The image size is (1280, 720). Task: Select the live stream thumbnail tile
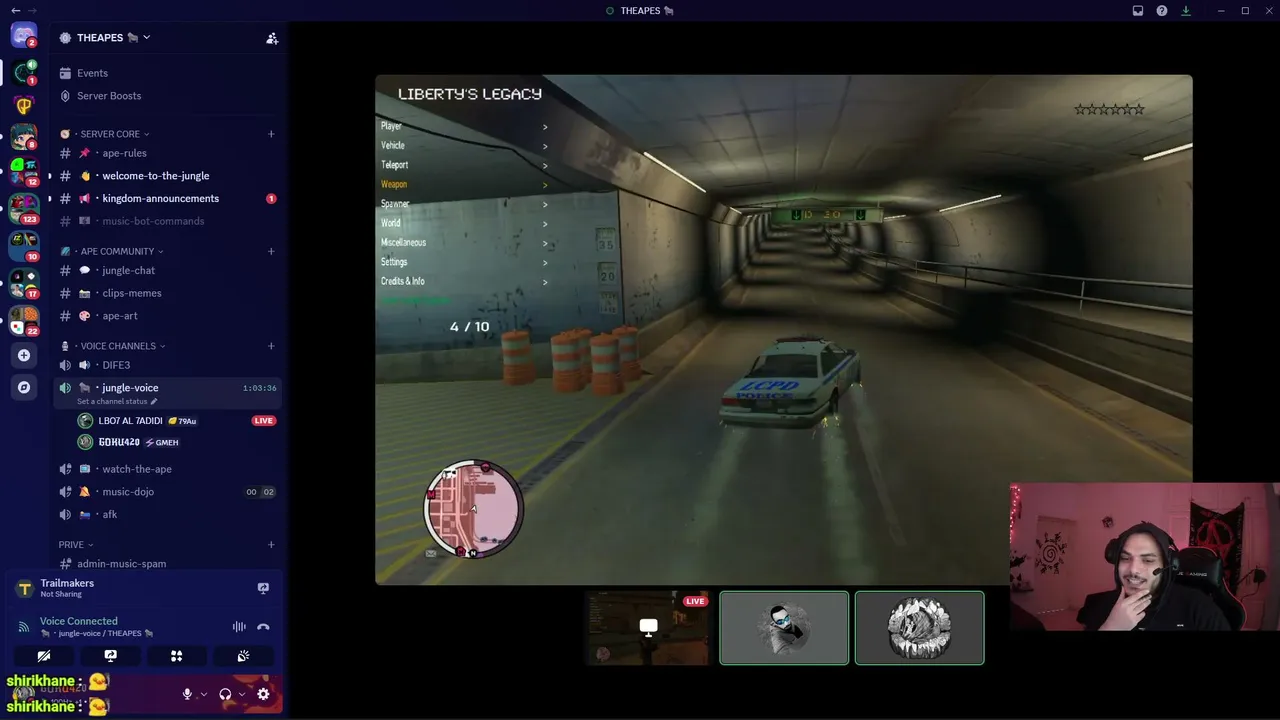(x=648, y=628)
